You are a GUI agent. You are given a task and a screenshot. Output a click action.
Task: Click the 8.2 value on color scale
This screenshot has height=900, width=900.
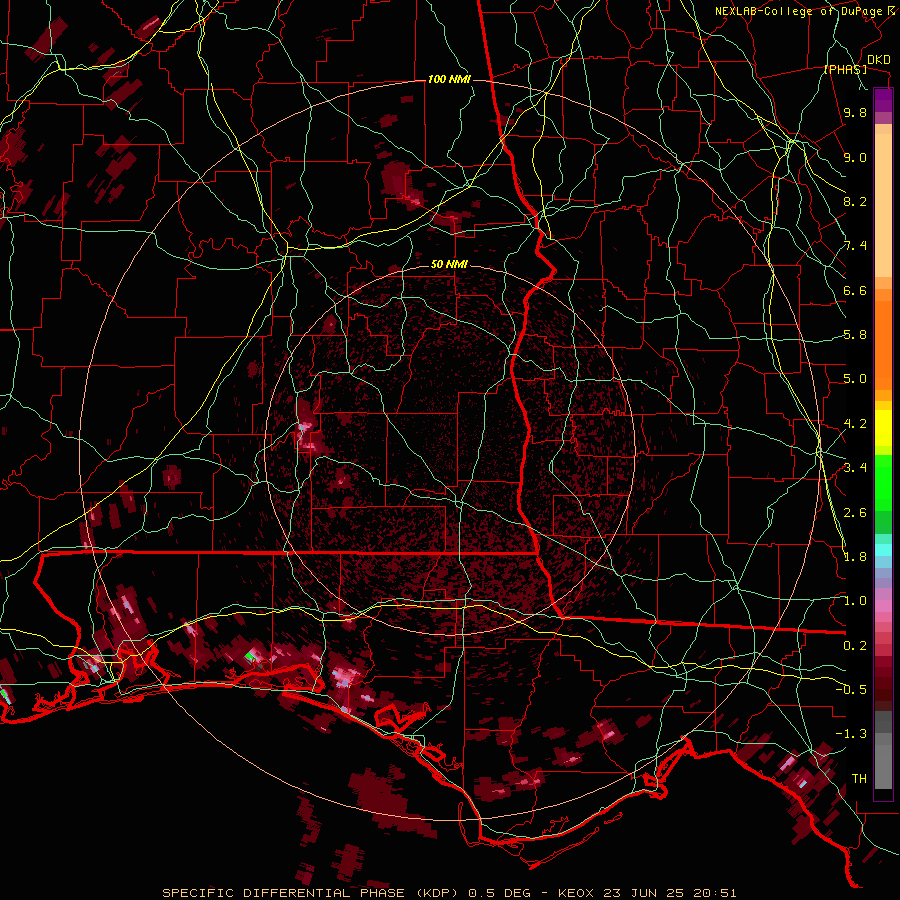coord(855,201)
